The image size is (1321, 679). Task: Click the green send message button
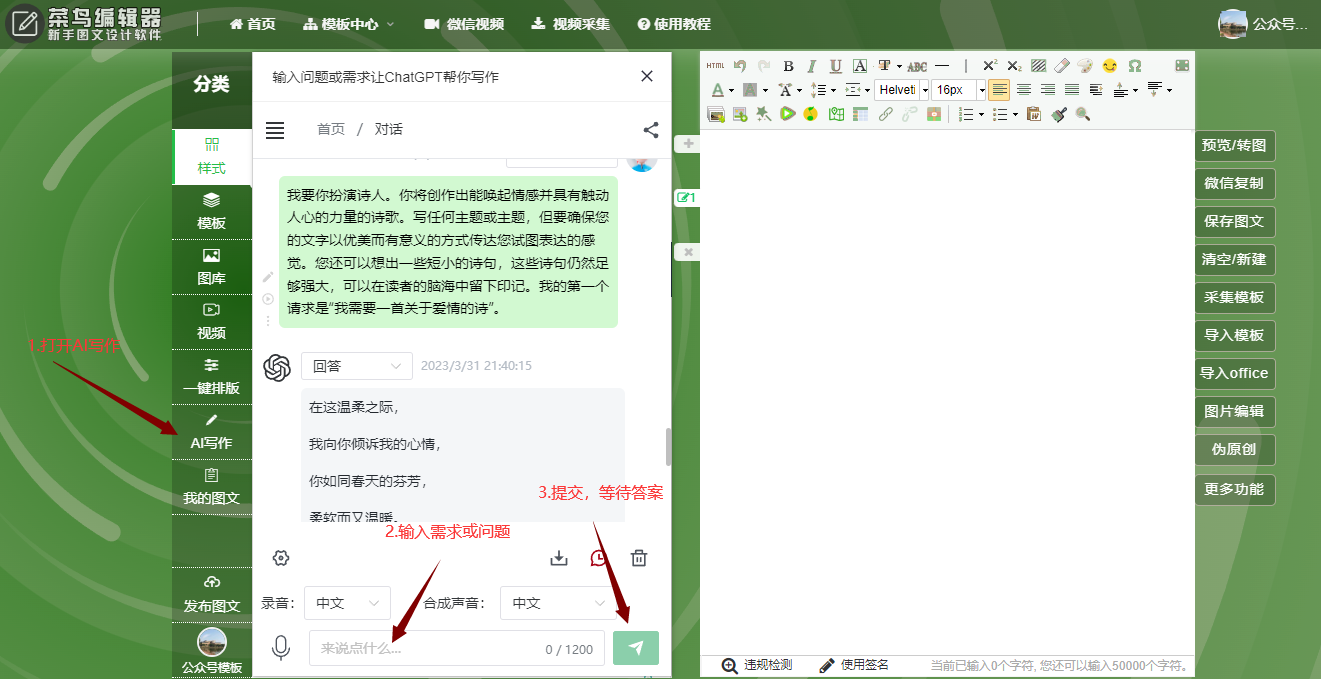(636, 648)
